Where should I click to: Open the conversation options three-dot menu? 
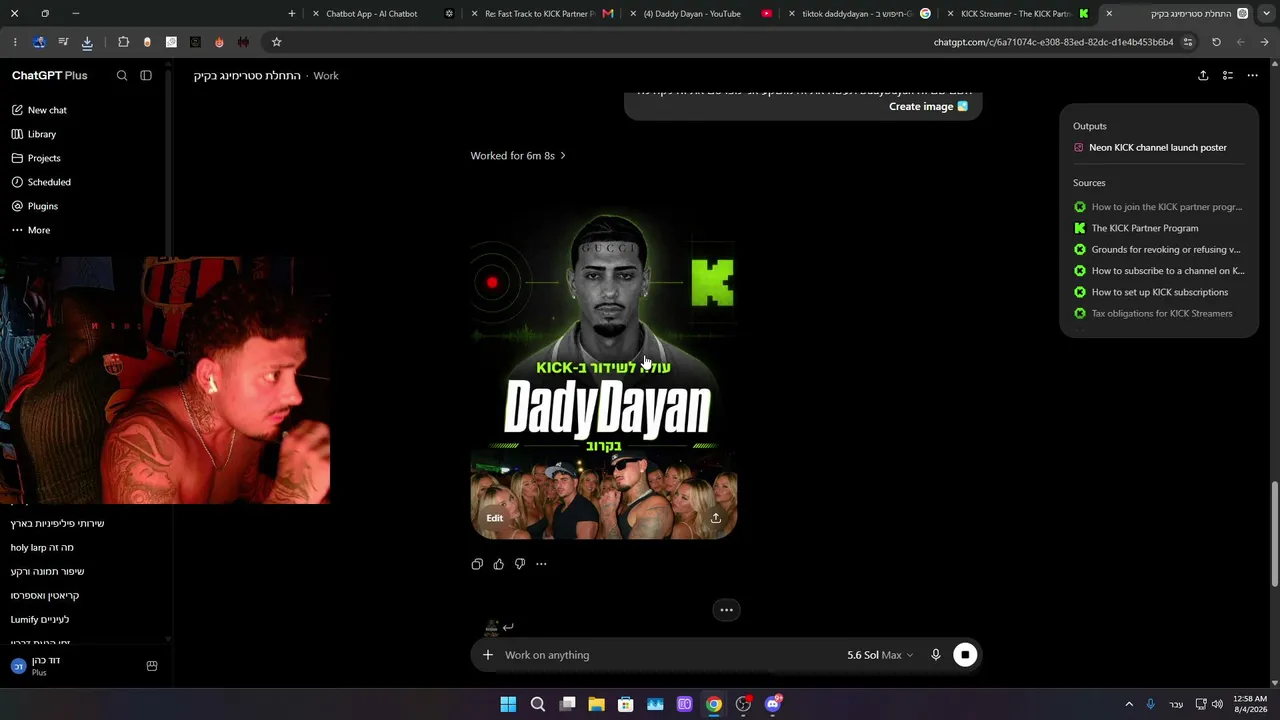1252,76
